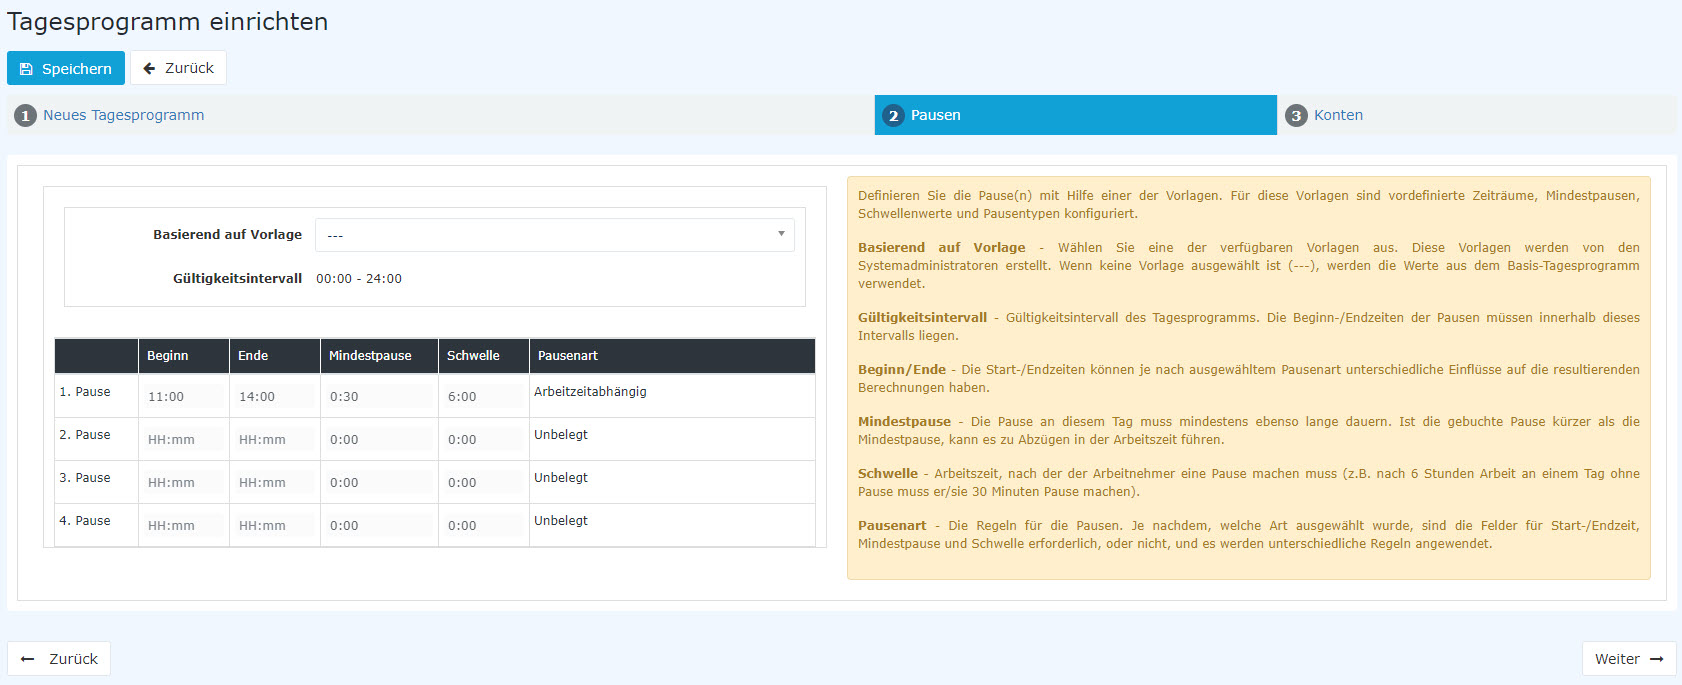1682x685 pixels.
Task: Edit Beginn time of 1. Pause
Action: pyautogui.click(x=183, y=397)
